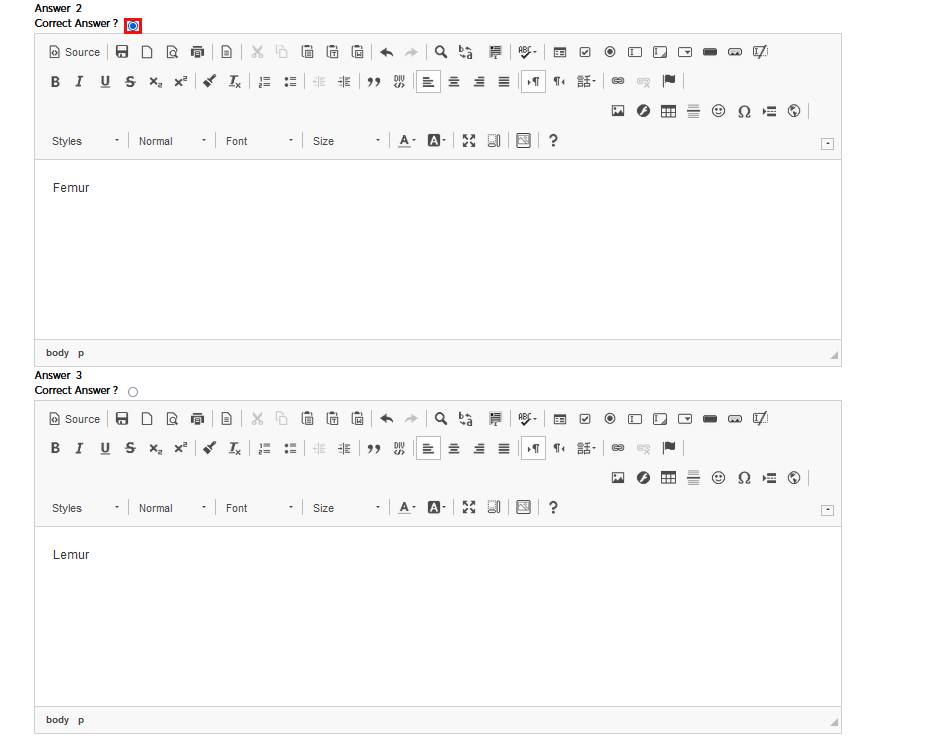The height and width of the screenshot is (738, 936).
Task: Click Paste icon in Answer 2 toolbar
Action: 307,52
